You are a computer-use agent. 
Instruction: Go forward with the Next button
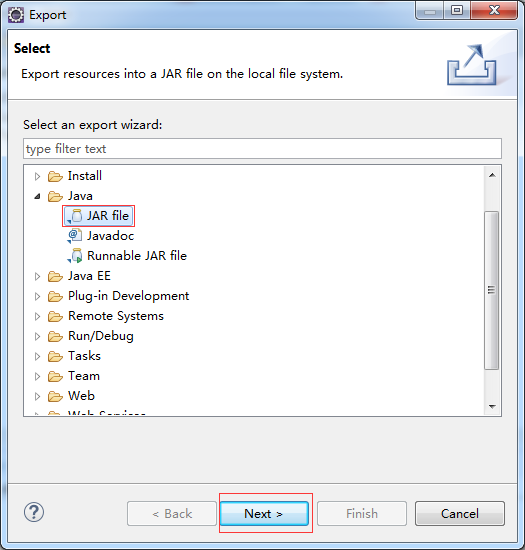click(x=264, y=514)
